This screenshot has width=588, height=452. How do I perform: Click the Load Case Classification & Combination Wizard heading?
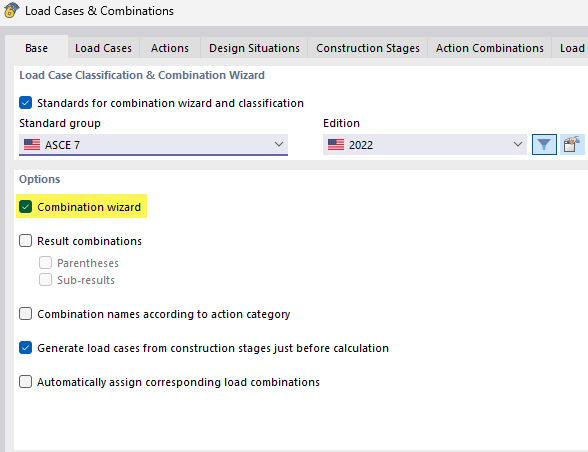tap(142, 75)
